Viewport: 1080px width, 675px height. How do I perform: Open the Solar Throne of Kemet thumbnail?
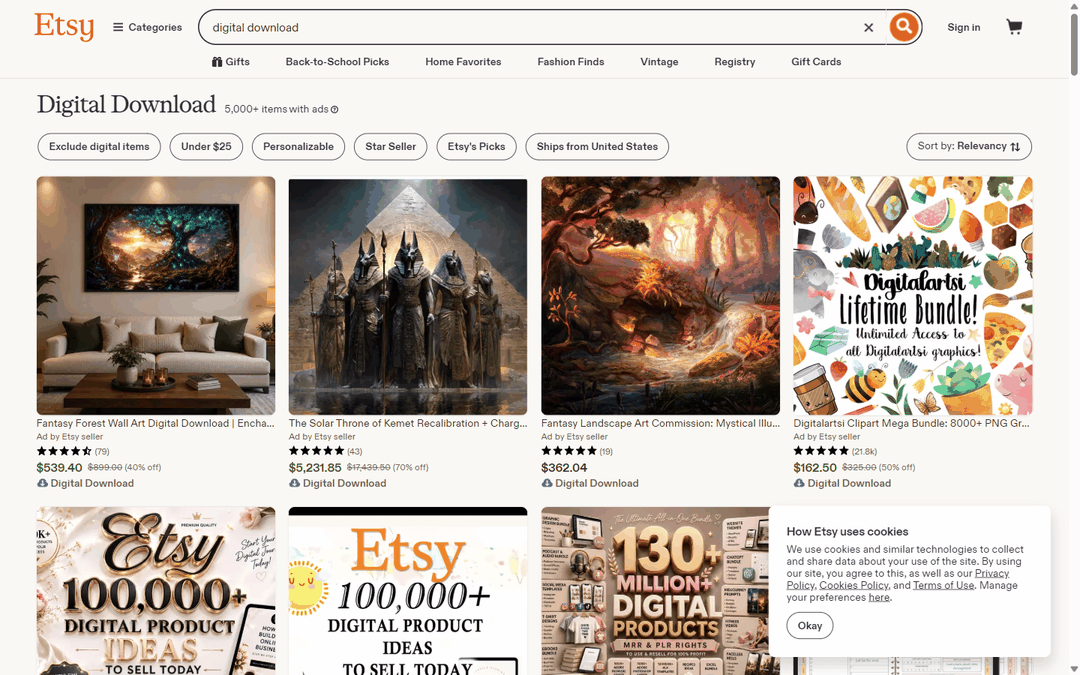click(408, 295)
